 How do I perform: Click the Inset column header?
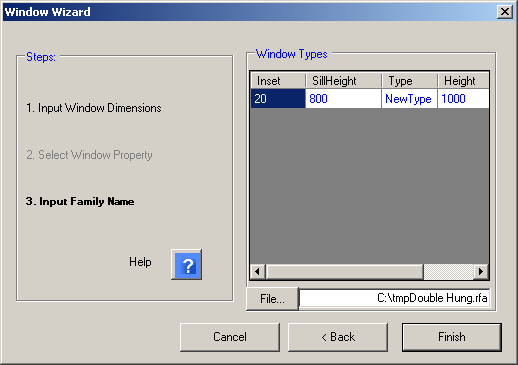[278, 81]
